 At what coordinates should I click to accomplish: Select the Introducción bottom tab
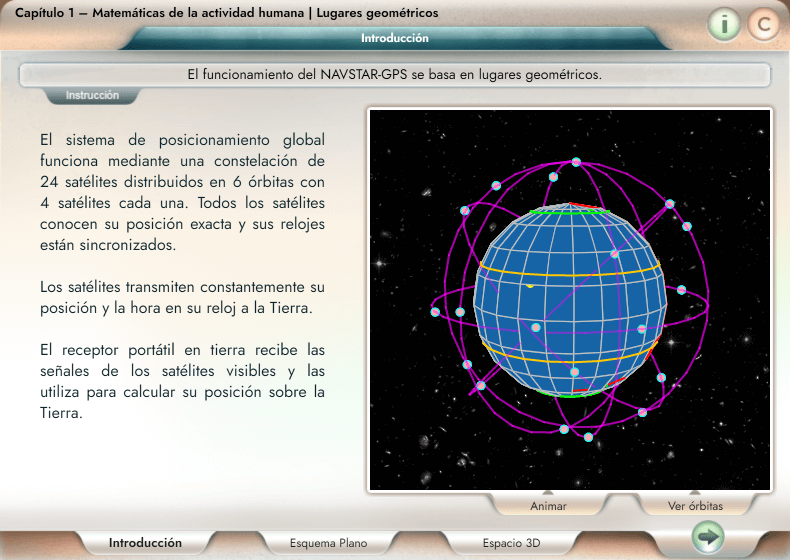pyautogui.click(x=145, y=543)
